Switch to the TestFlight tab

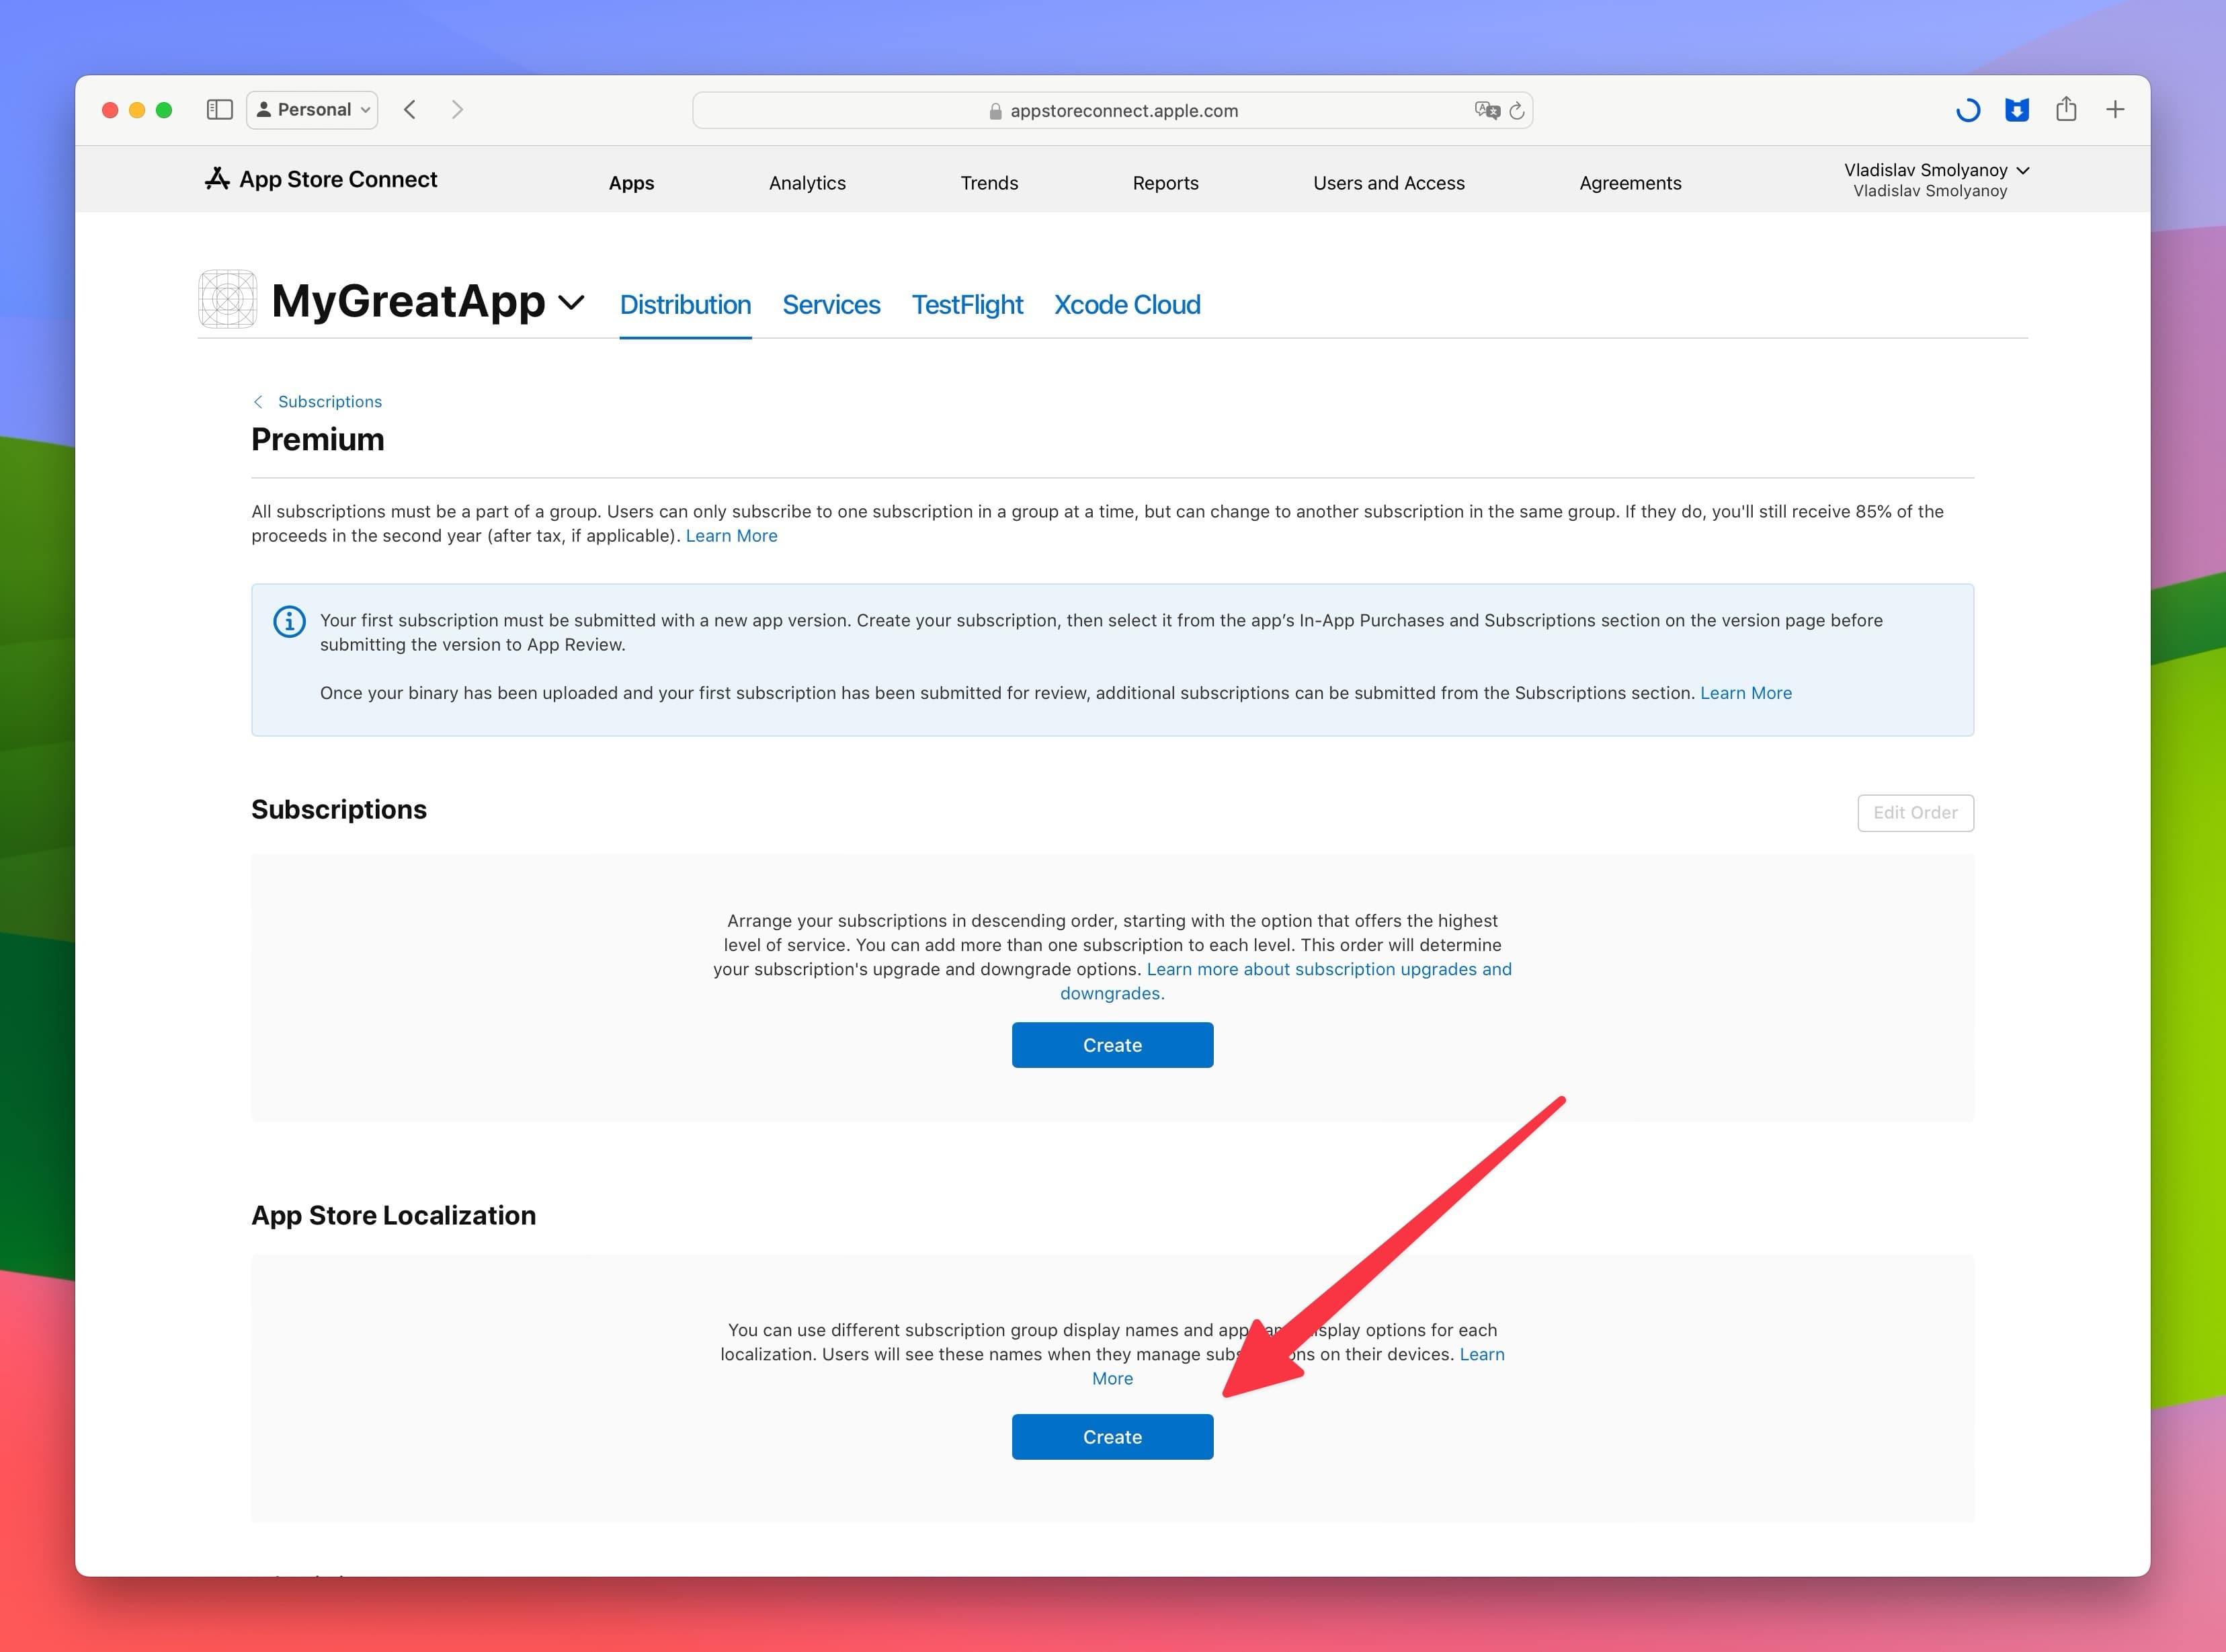pyautogui.click(x=966, y=305)
